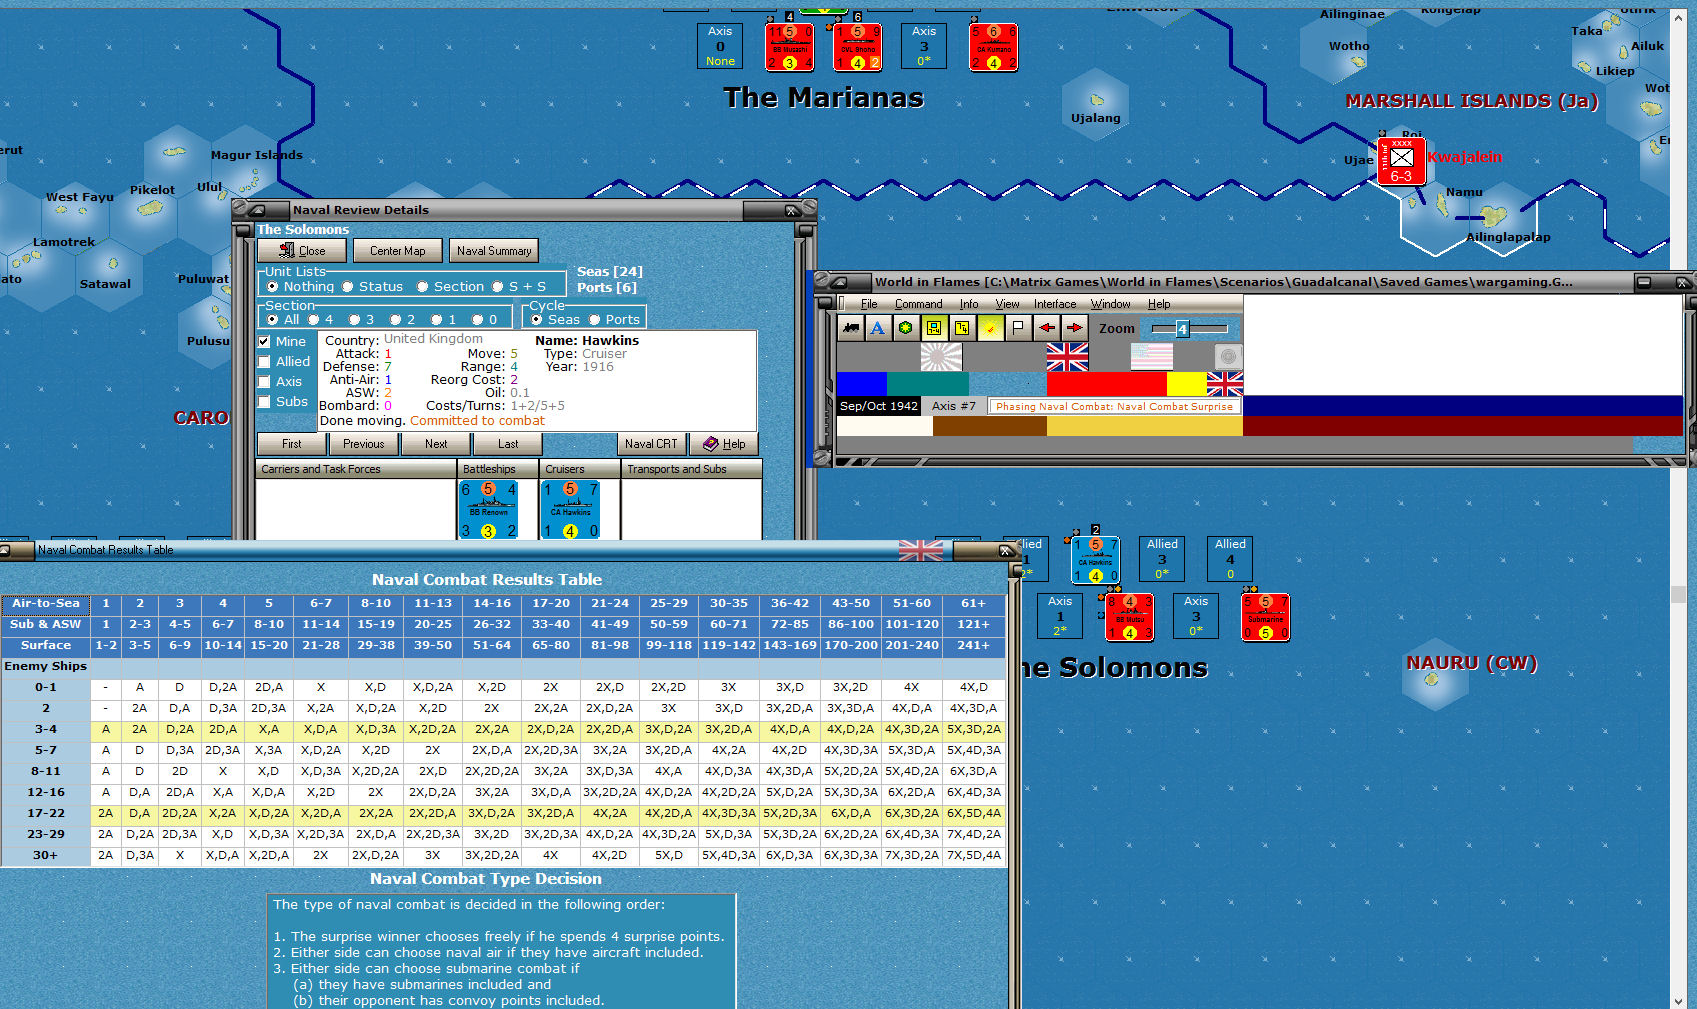Click the red BB Mutsu counter in the Solomons

tap(1129, 617)
